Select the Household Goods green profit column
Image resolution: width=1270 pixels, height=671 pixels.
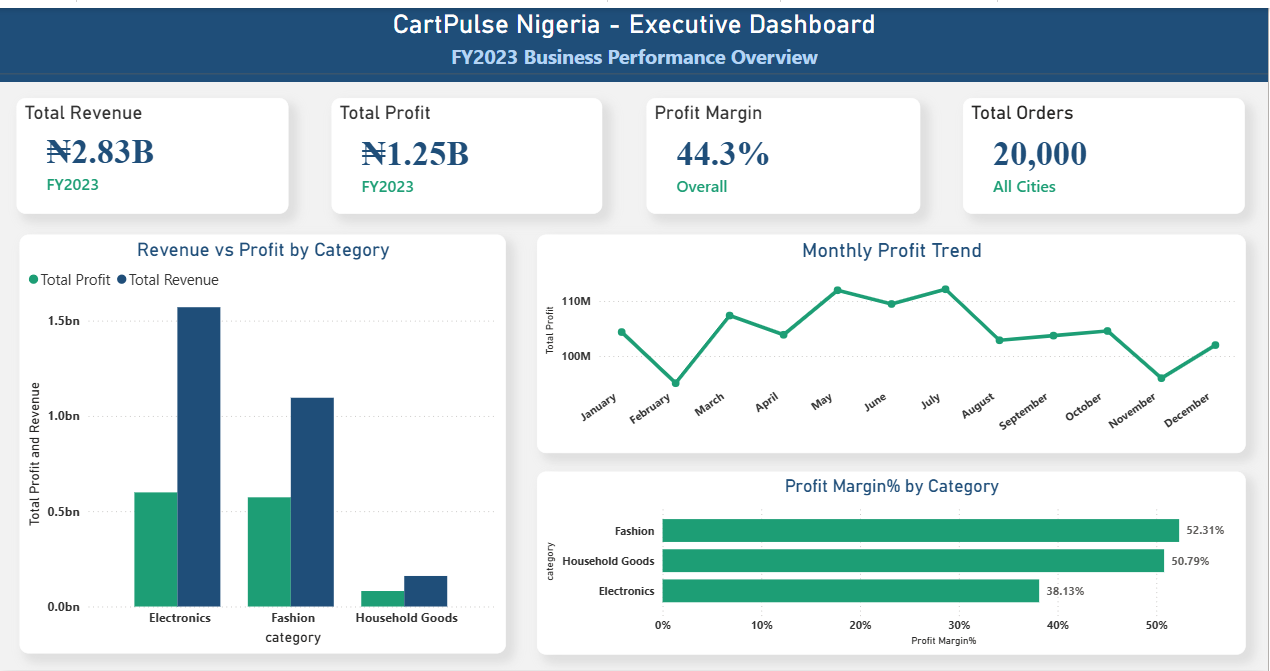(x=382, y=599)
